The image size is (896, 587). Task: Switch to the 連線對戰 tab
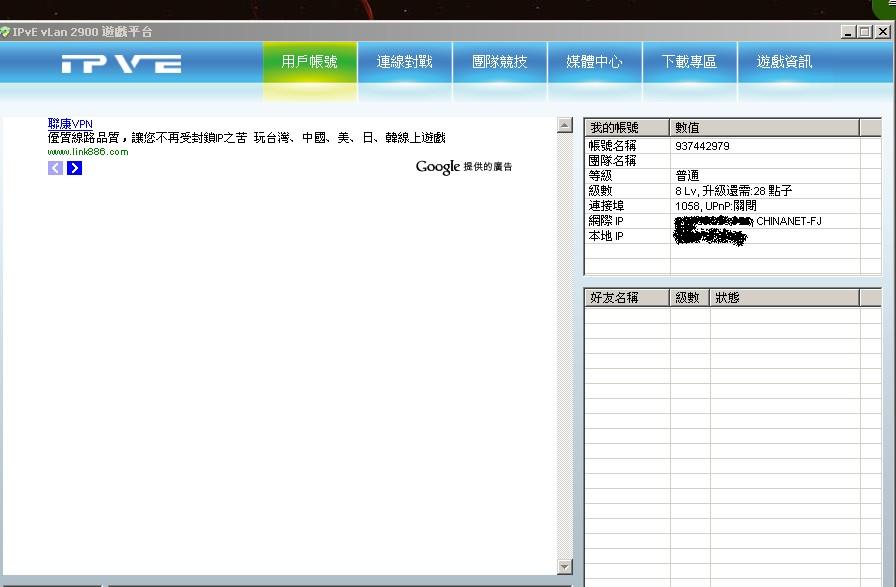click(x=404, y=62)
